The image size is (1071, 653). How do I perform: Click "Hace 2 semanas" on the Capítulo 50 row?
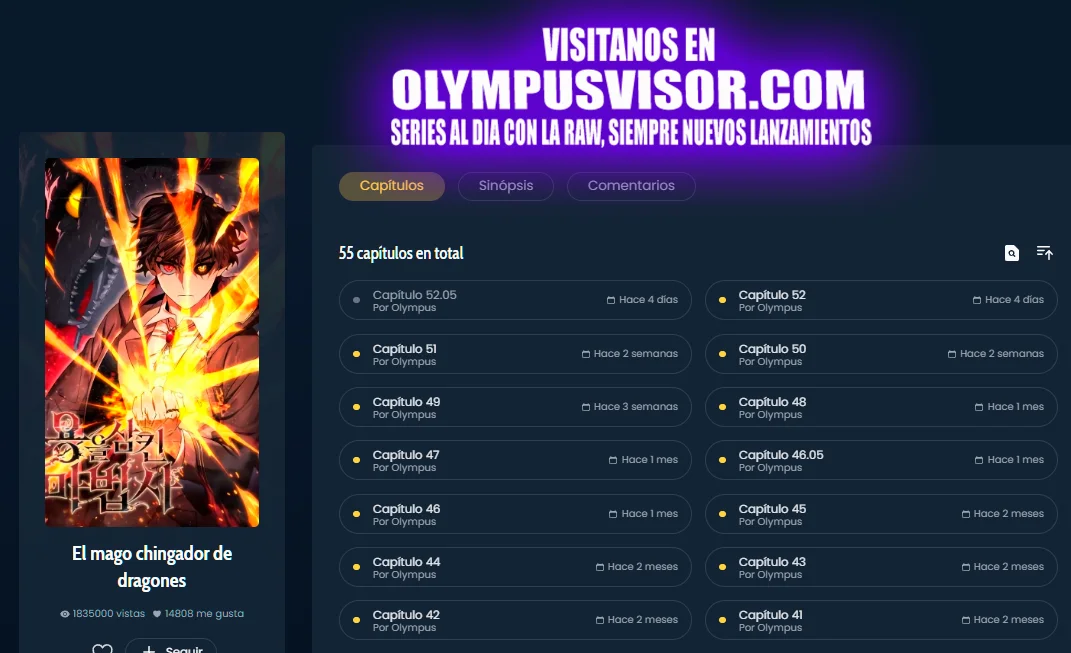[1002, 354]
